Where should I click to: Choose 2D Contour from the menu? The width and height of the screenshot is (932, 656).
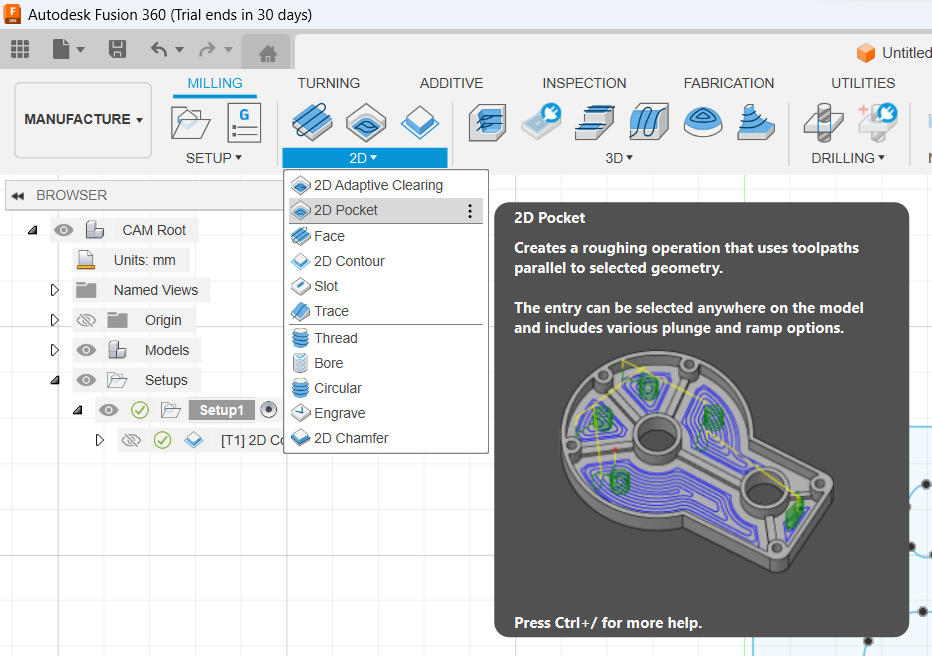point(386,261)
